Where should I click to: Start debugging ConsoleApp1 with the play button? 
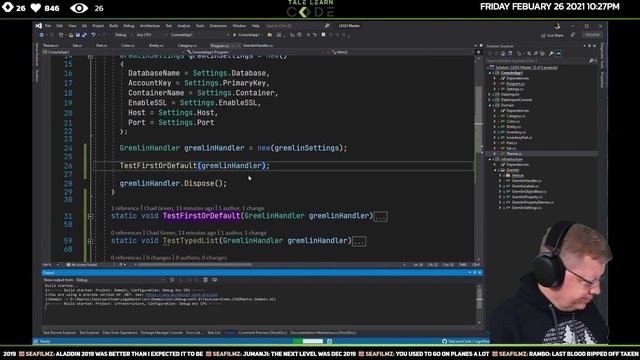[247, 35]
